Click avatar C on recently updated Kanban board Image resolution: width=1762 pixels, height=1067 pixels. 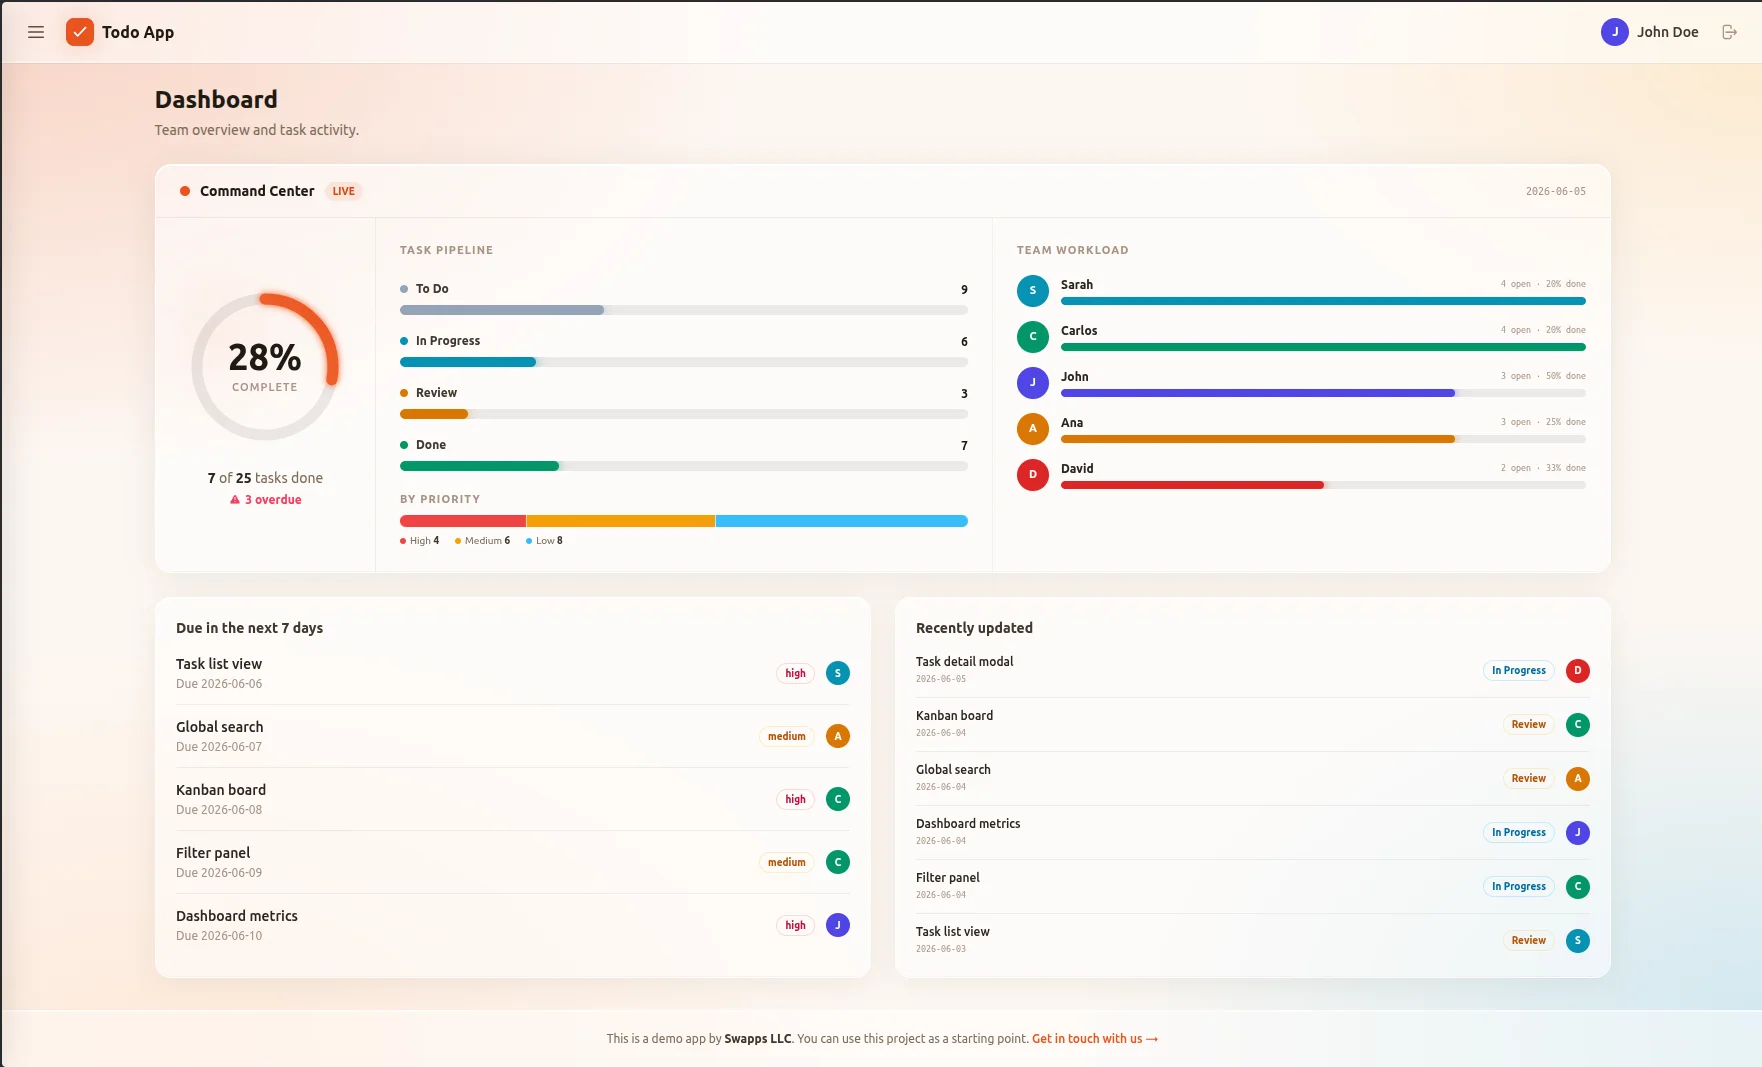[1578, 725]
